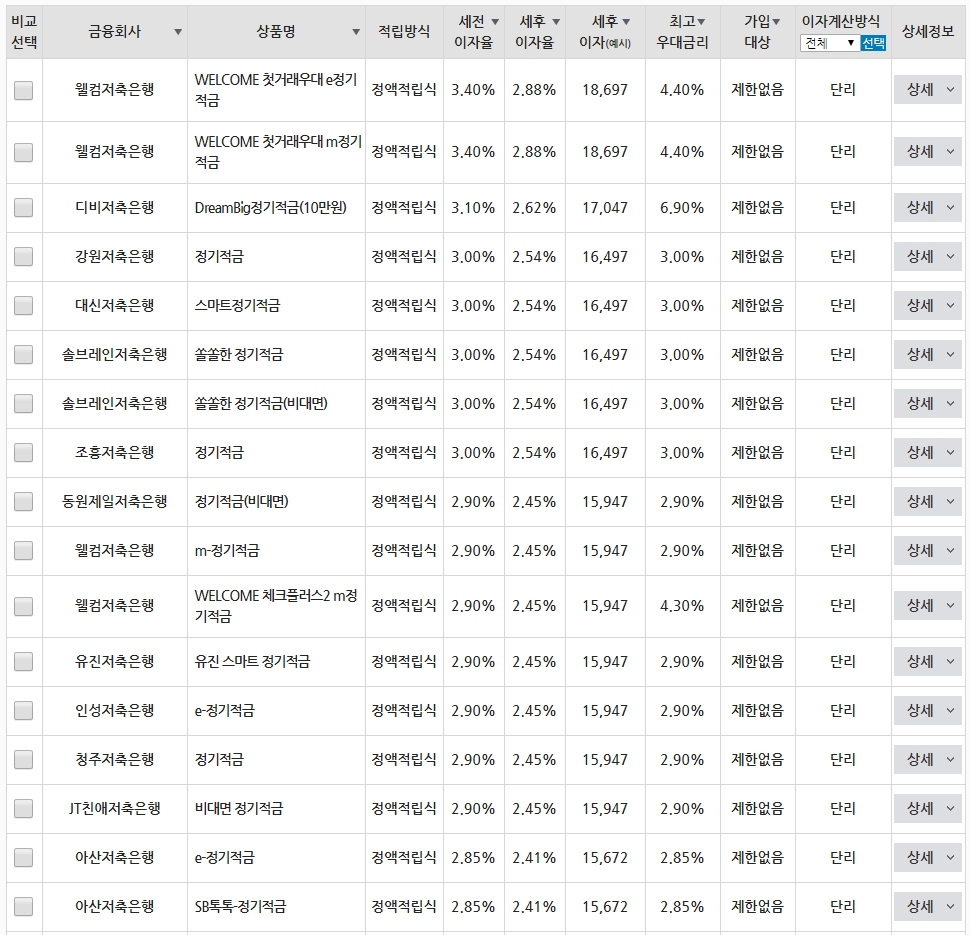Check WELCOME 첫거래우대 m정기적금 compare box
The width and height of the screenshot is (970, 935).
point(24,152)
